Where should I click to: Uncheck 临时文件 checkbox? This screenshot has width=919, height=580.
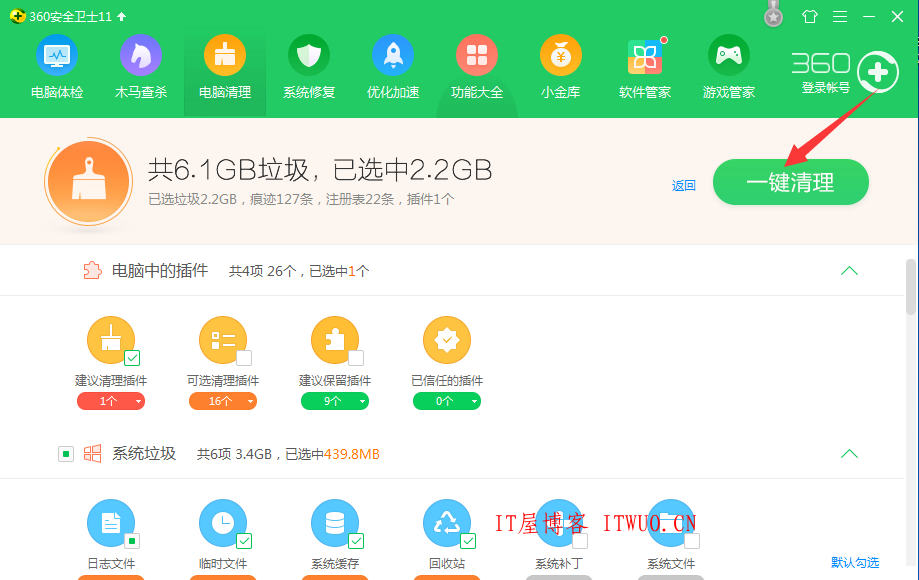click(244, 541)
